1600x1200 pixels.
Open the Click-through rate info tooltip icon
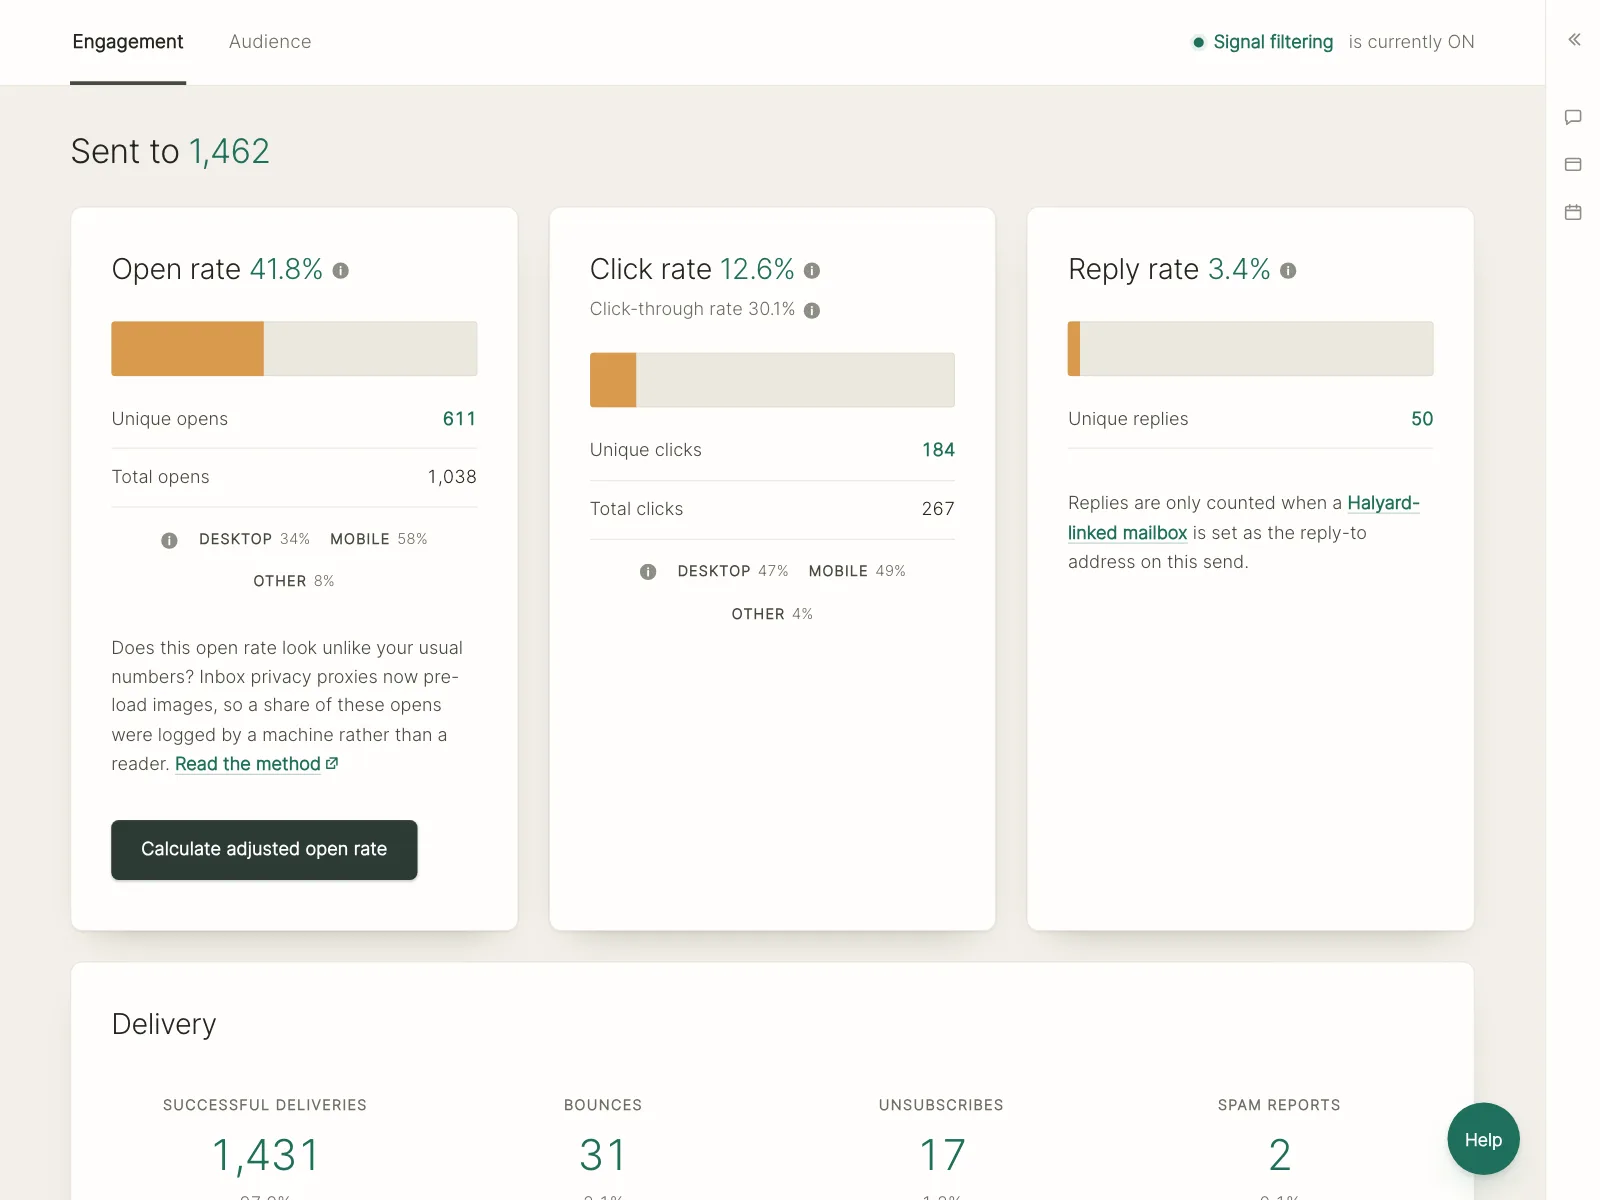812,311
